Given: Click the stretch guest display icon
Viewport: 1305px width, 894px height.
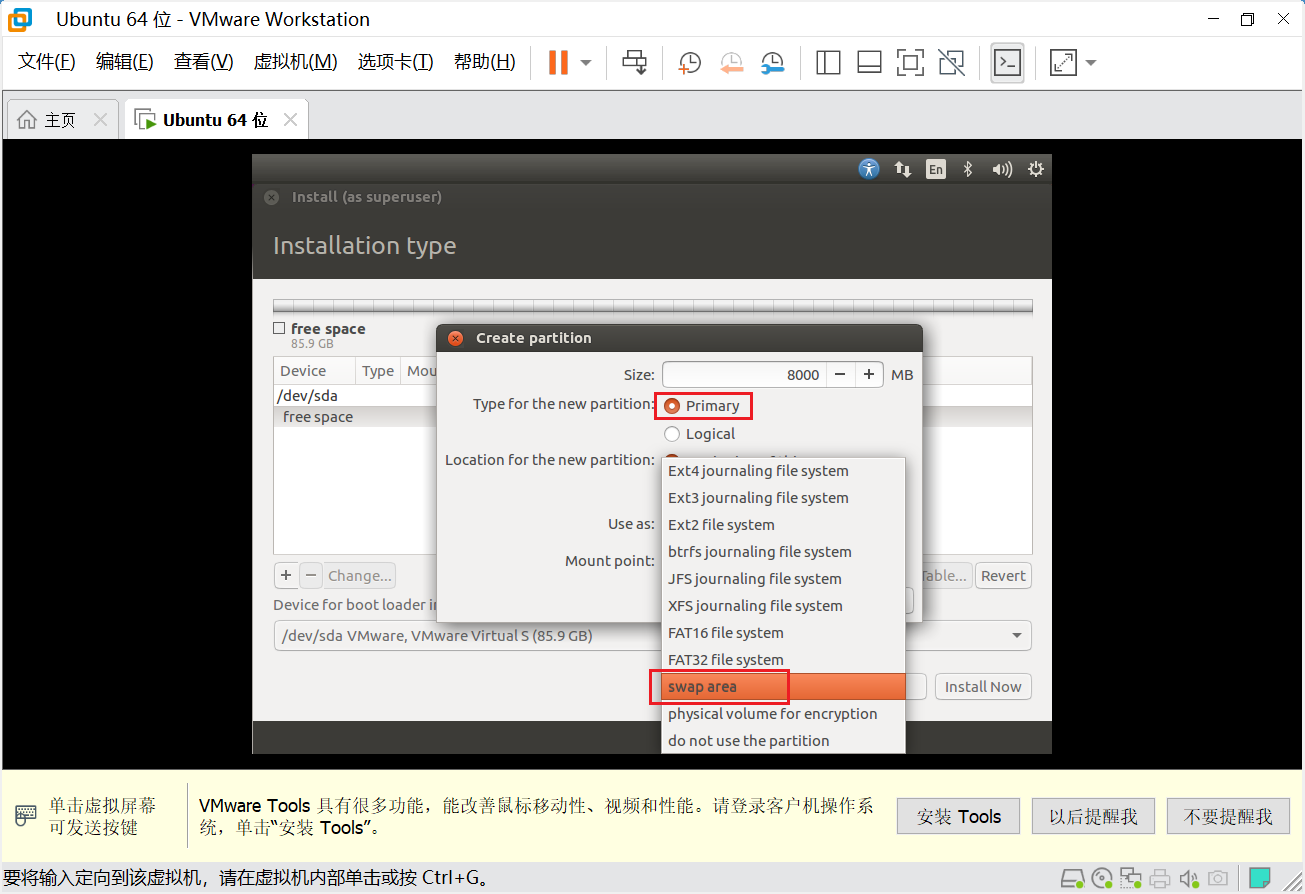Looking at the screenshot, I should pyautogui.click(x=1063, y=63).
